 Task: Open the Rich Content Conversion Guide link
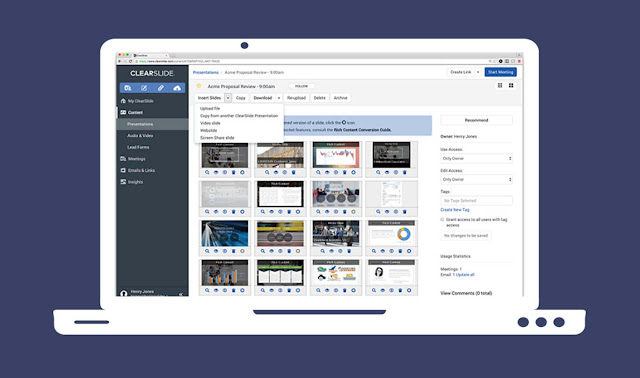coord(362,130)
